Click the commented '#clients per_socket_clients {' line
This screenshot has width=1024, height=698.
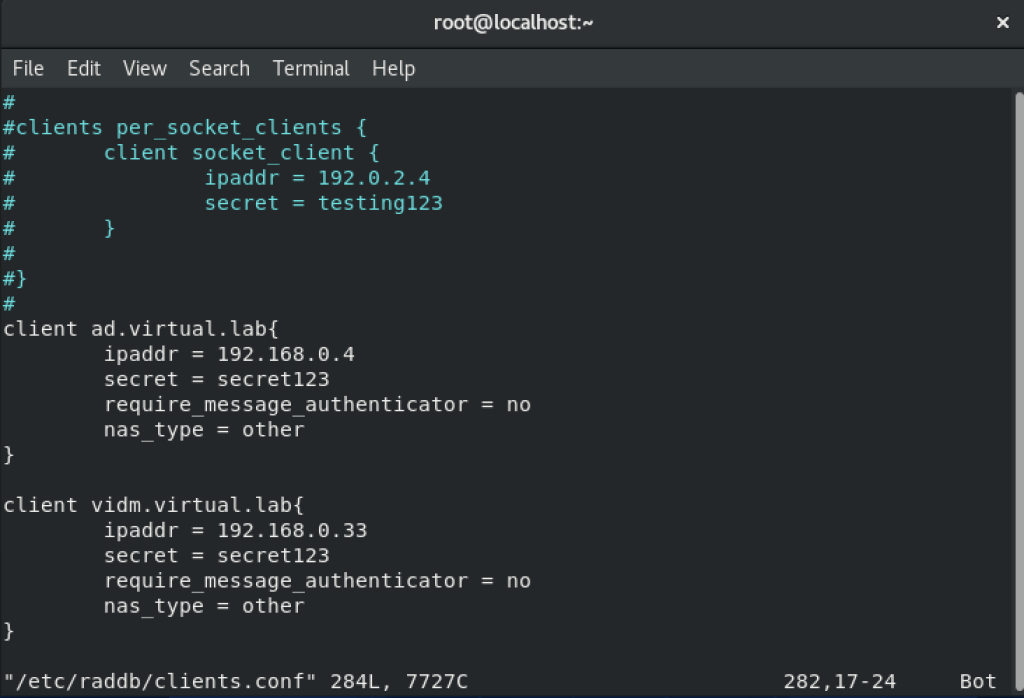tap(185, 128)
